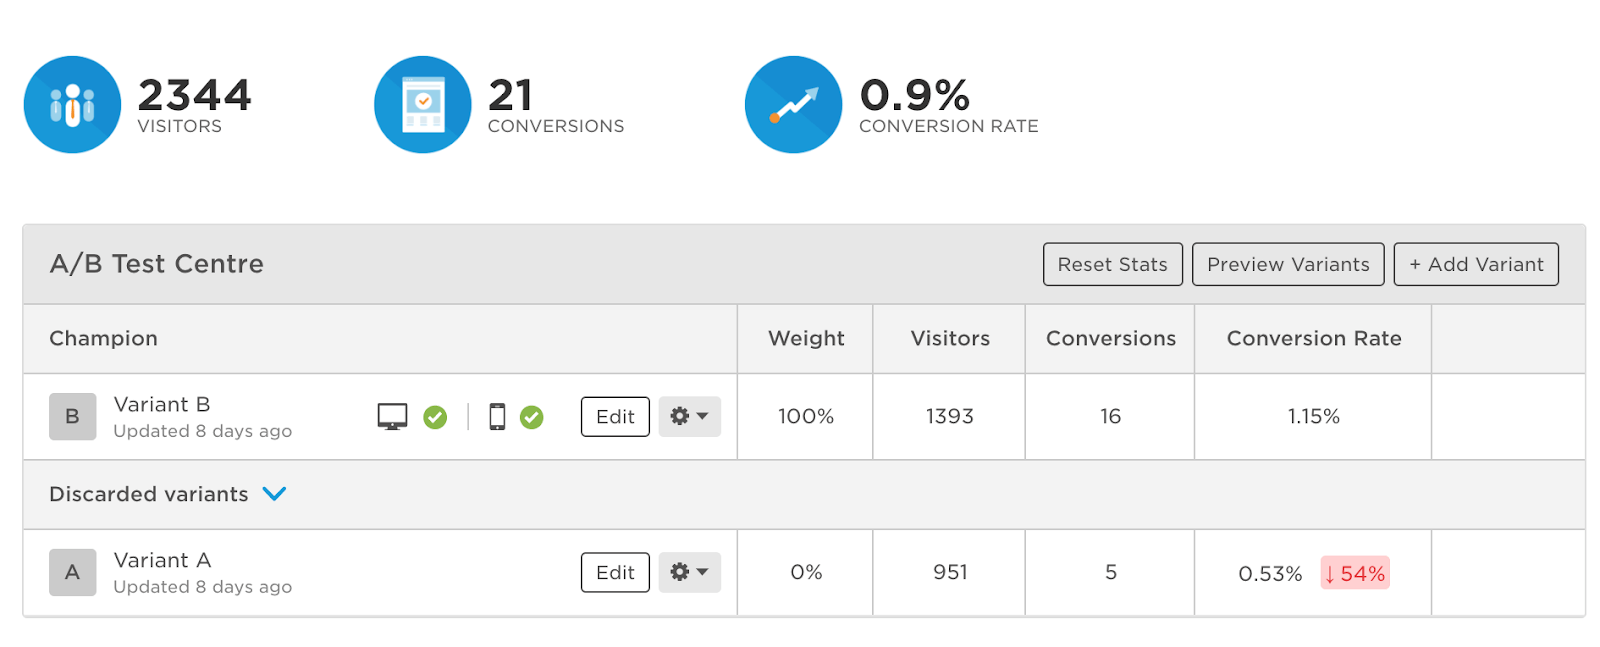Click the conversion rate trend icon
The width and height of the screenshot is (1600, 647).
pos(794,104)
